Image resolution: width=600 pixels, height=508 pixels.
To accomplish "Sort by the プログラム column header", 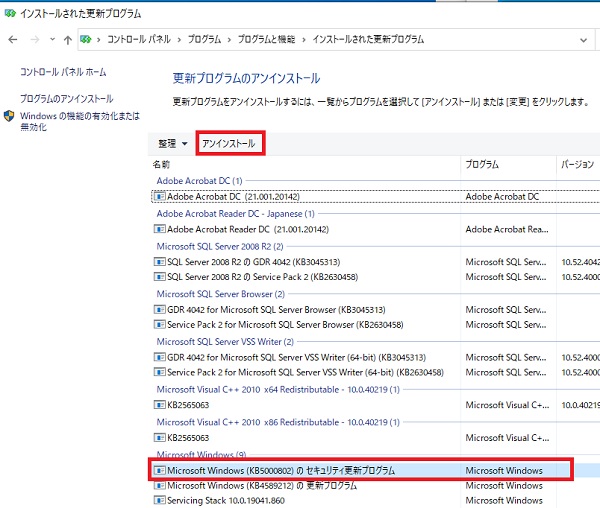I will coord(482,164).
